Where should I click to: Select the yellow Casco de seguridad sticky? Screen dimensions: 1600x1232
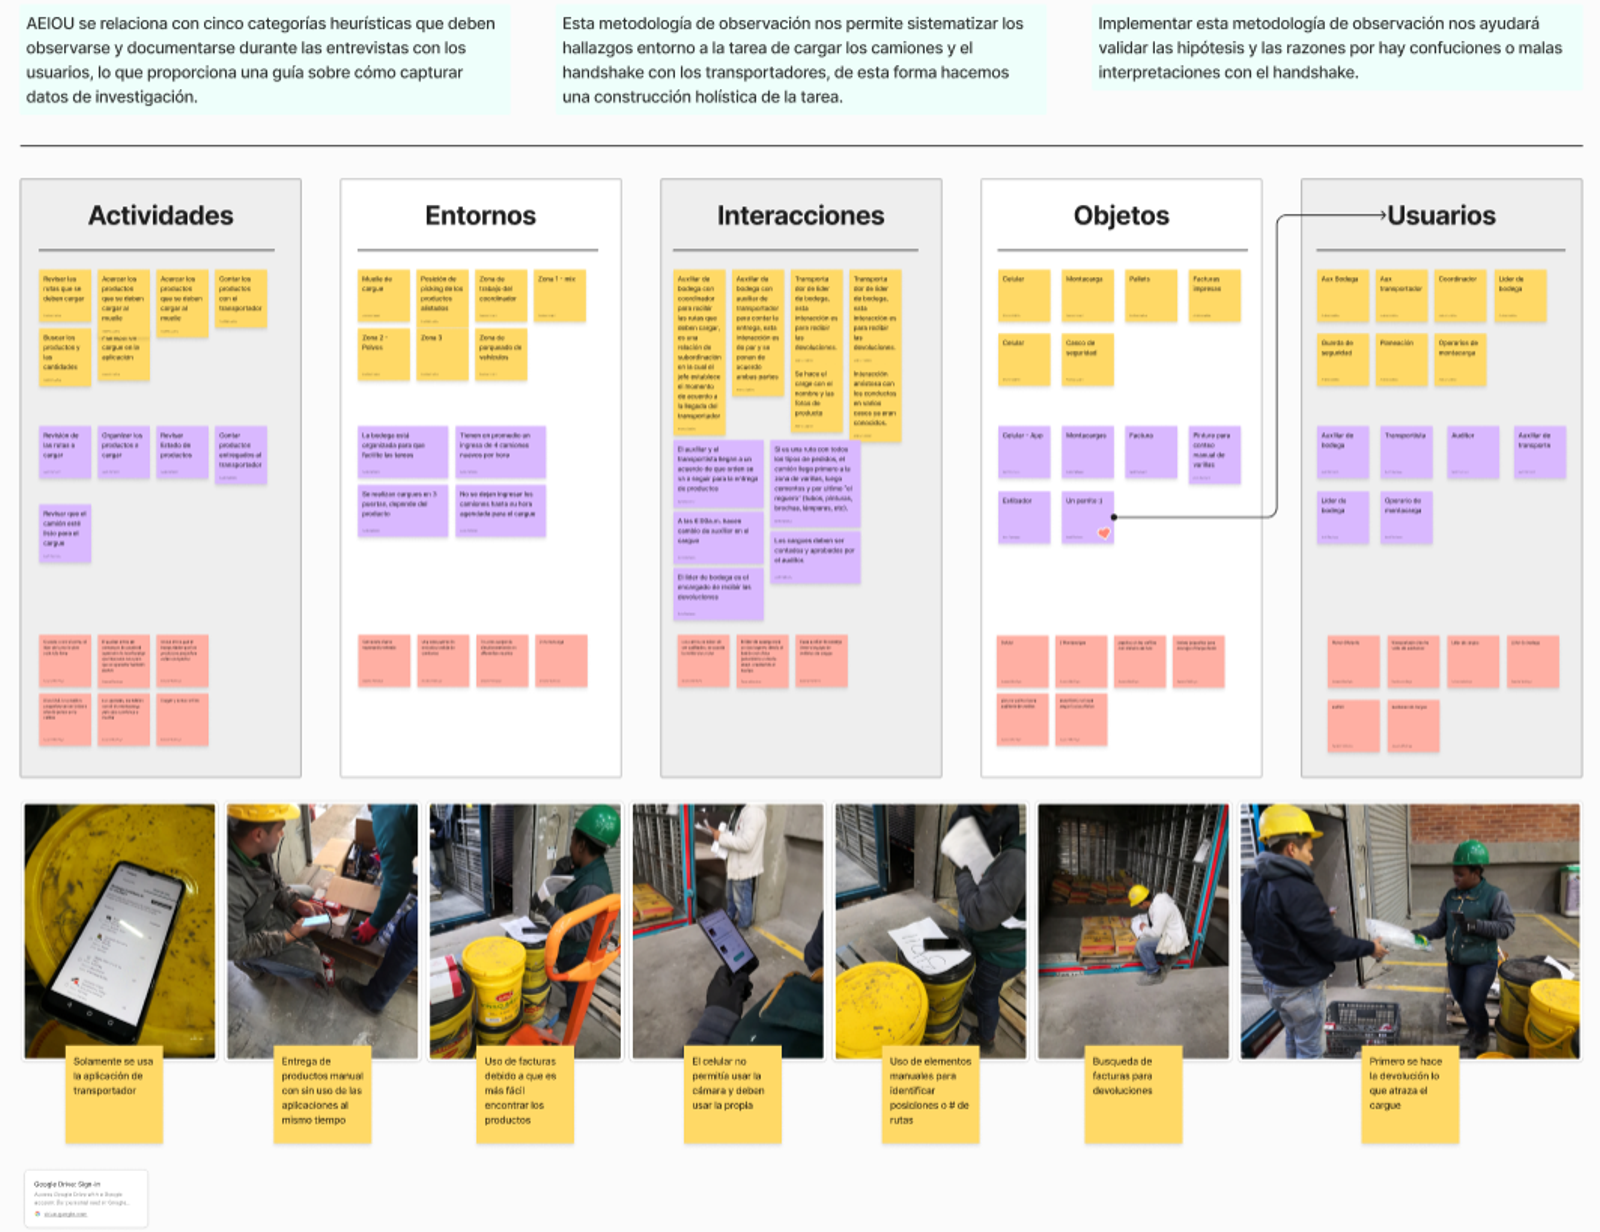pos(1087,360)
